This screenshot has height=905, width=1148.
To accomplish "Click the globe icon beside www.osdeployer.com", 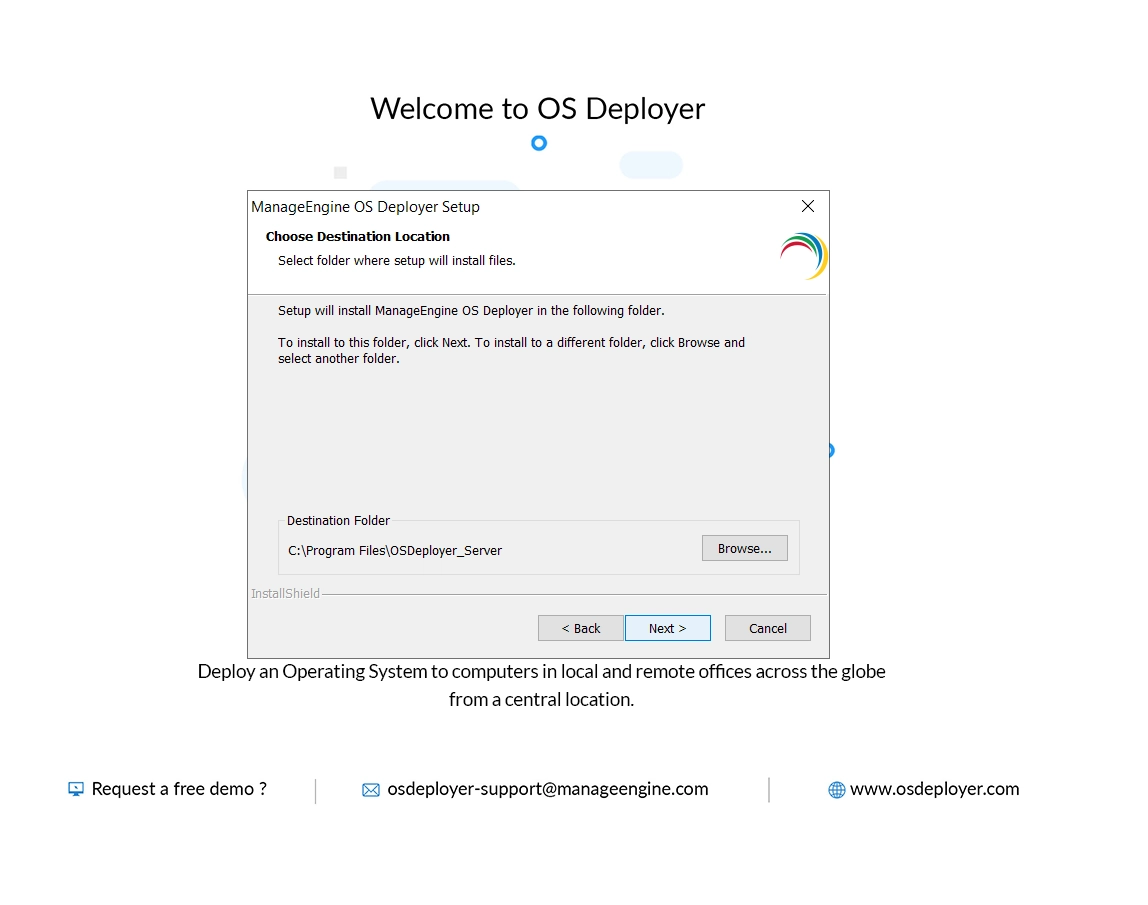I will 835,789.
